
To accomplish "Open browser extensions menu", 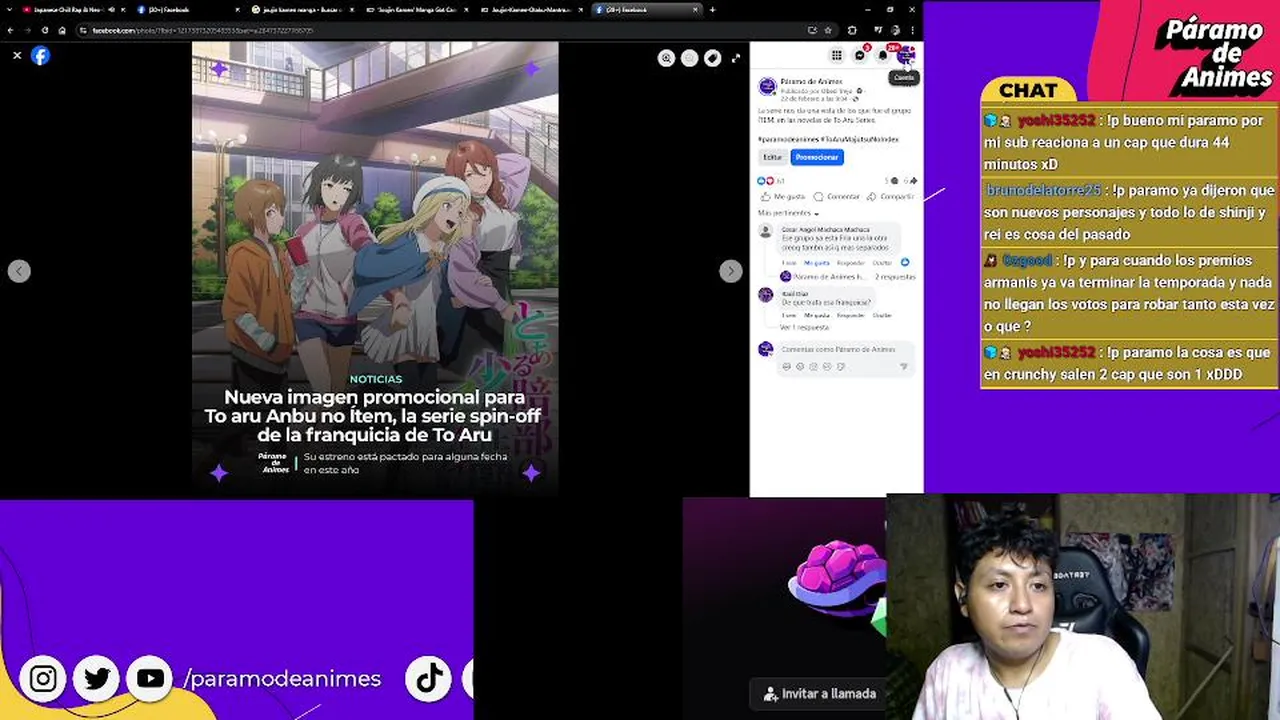I will pyautogui.click(x=852, y=30).
